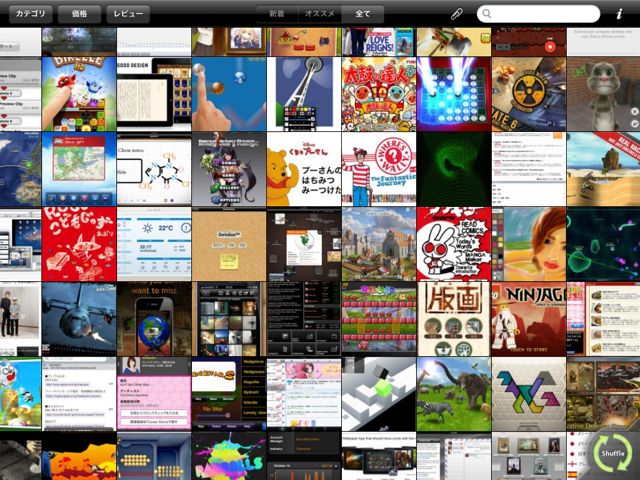This screenshot has width=640, height=480.
Task: Open the photo grid iPhone app thumbnail
Action: coord(229,319)
